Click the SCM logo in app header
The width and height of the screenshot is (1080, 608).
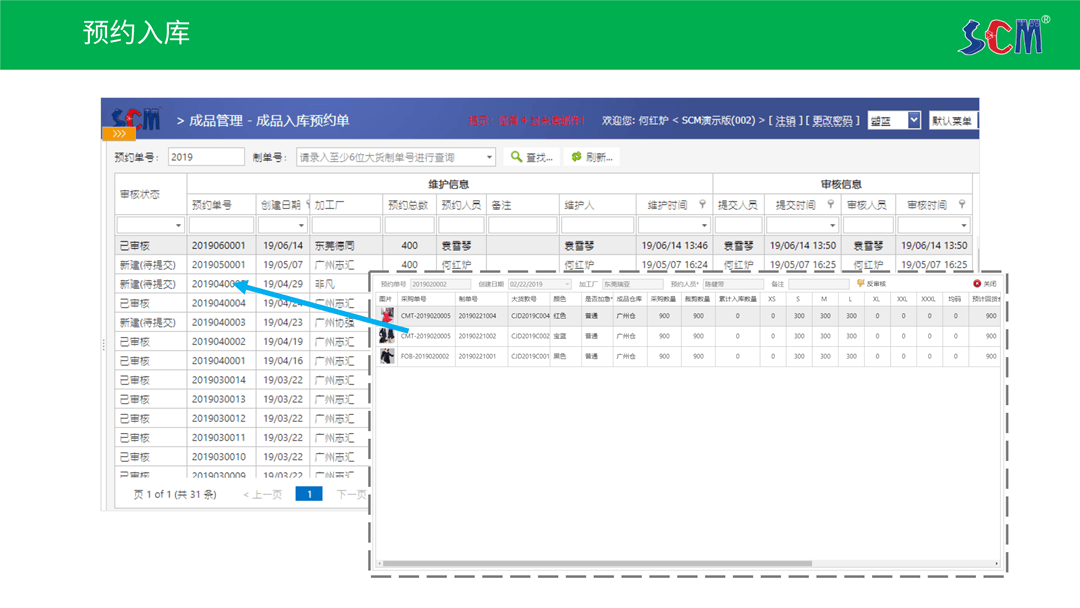click(136, 120)
